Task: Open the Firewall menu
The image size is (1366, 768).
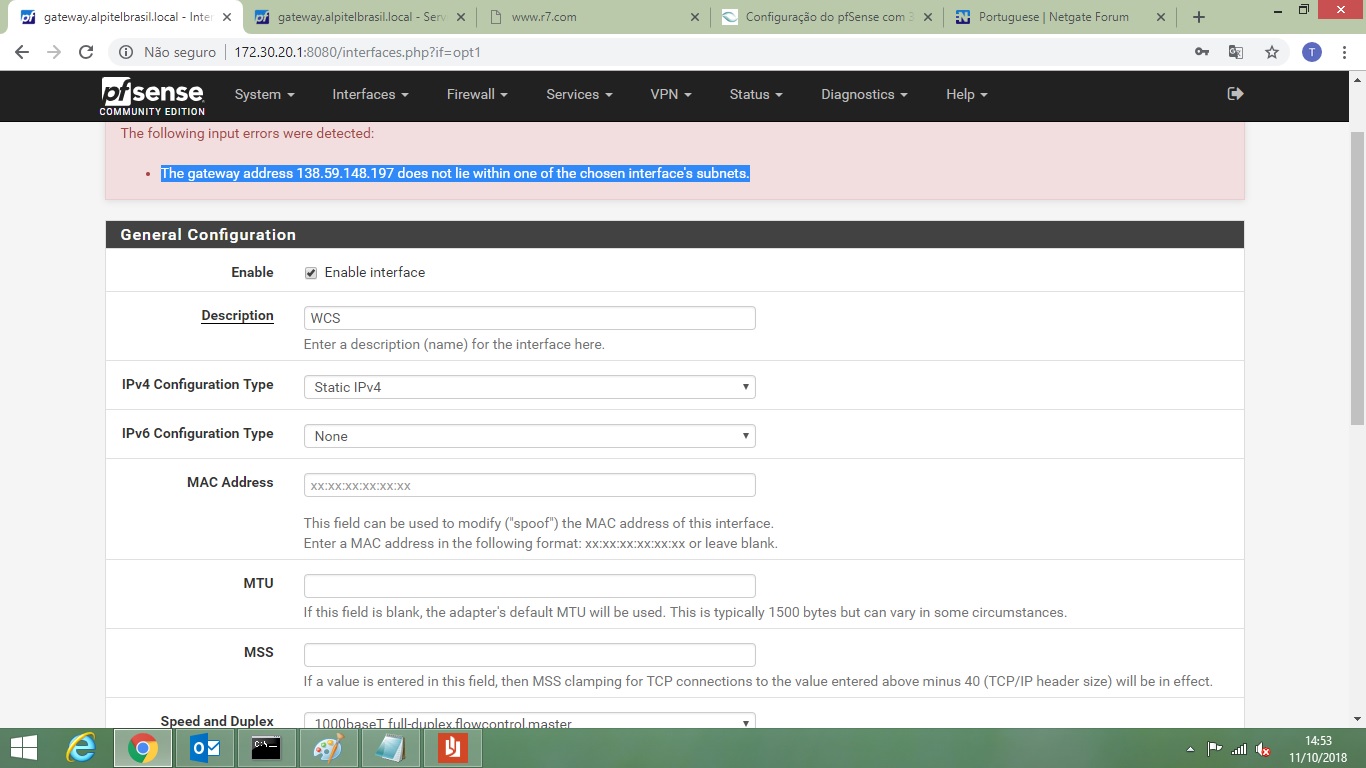Action: tap(477, 94)
